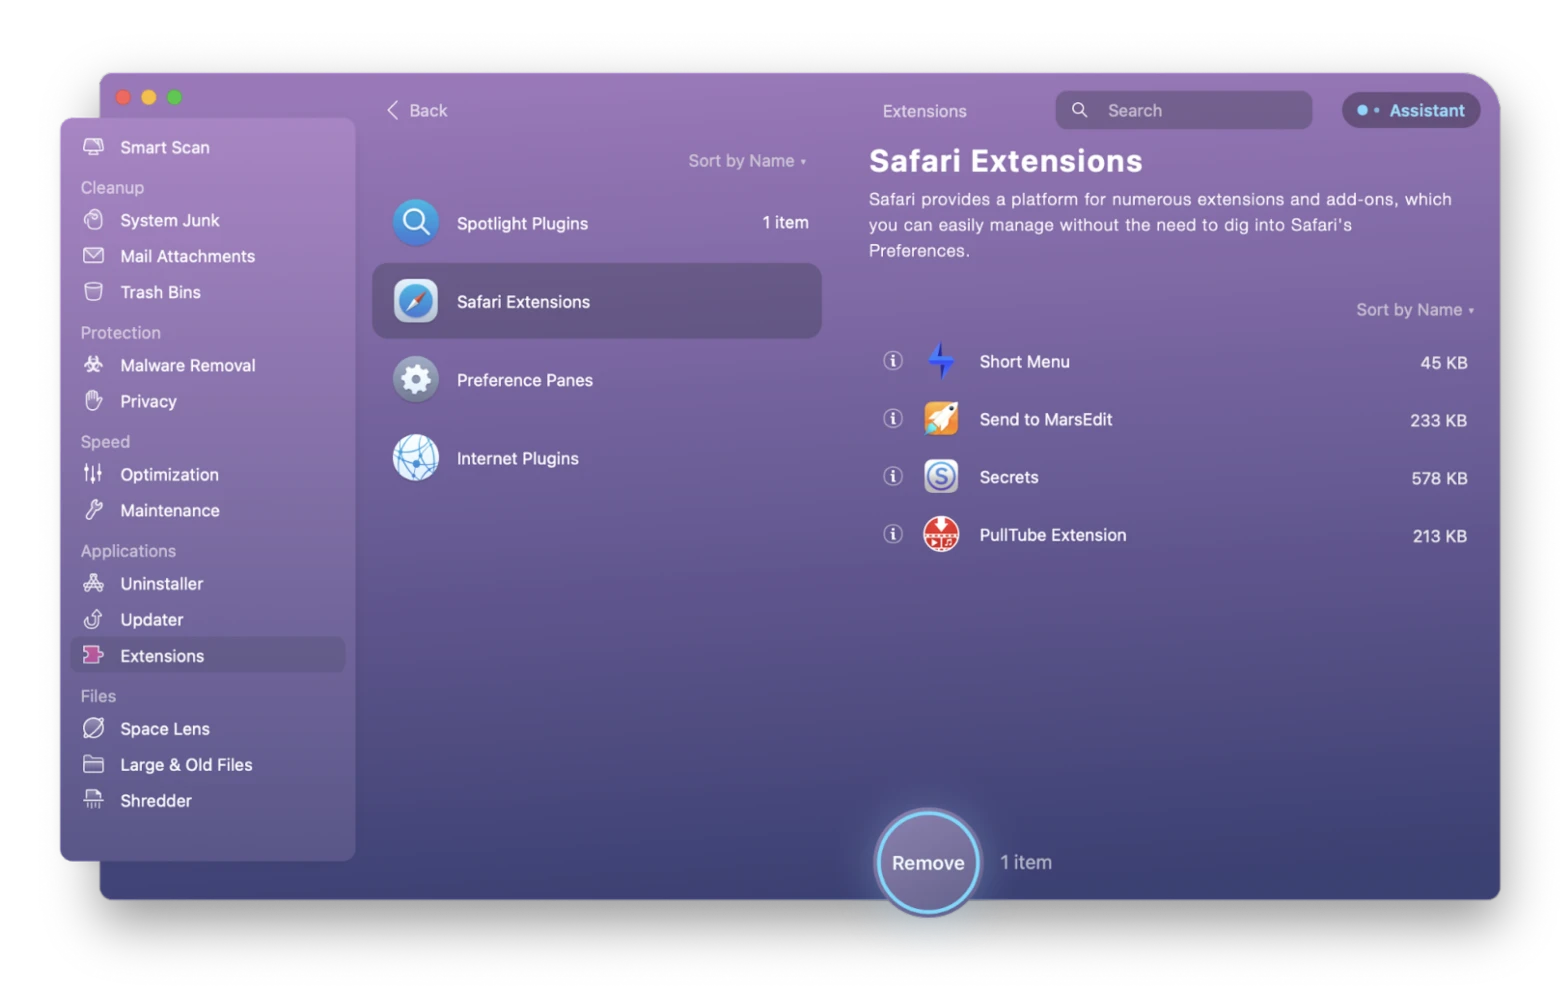The width and height of the screenshot is (1560, 998).
Task: Go Back using the chevron button
Action: coord(417,110)
